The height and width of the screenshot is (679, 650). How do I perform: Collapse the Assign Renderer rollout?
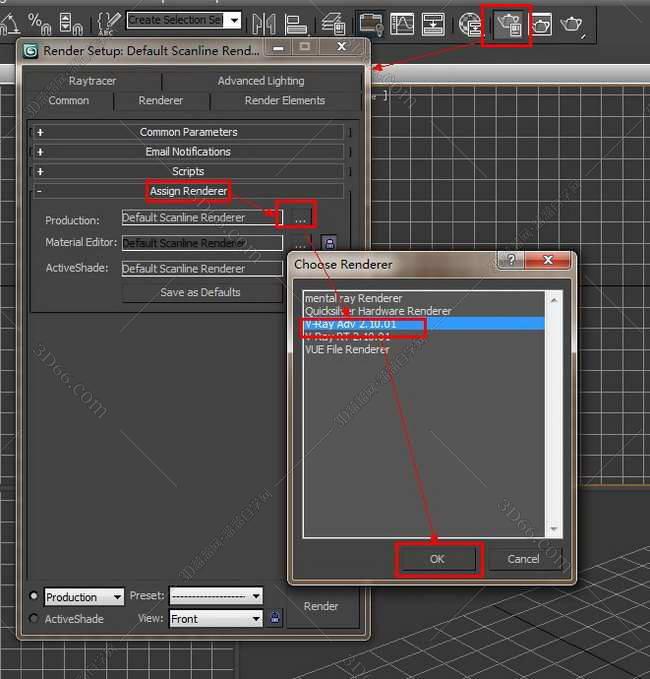click(x=188, y=191)
